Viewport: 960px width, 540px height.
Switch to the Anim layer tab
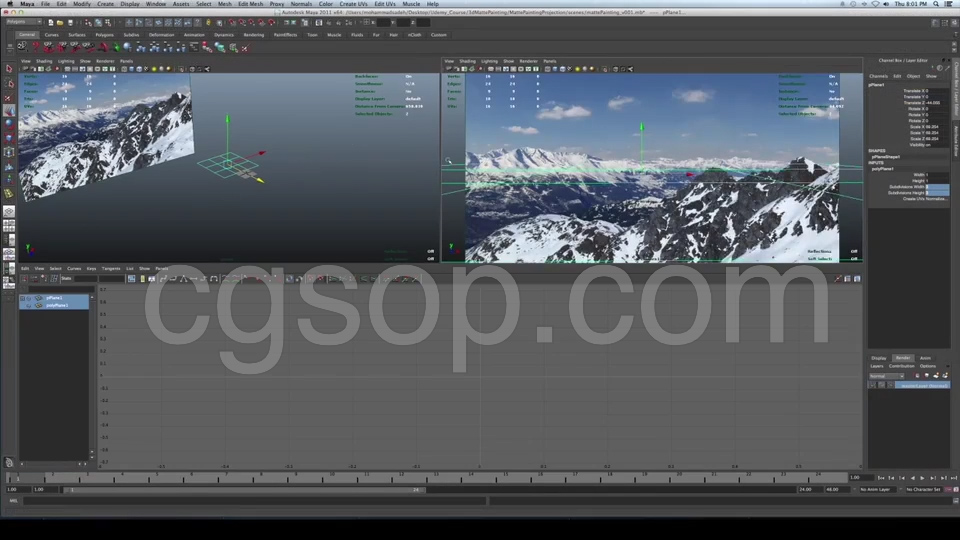click(925, 358)
